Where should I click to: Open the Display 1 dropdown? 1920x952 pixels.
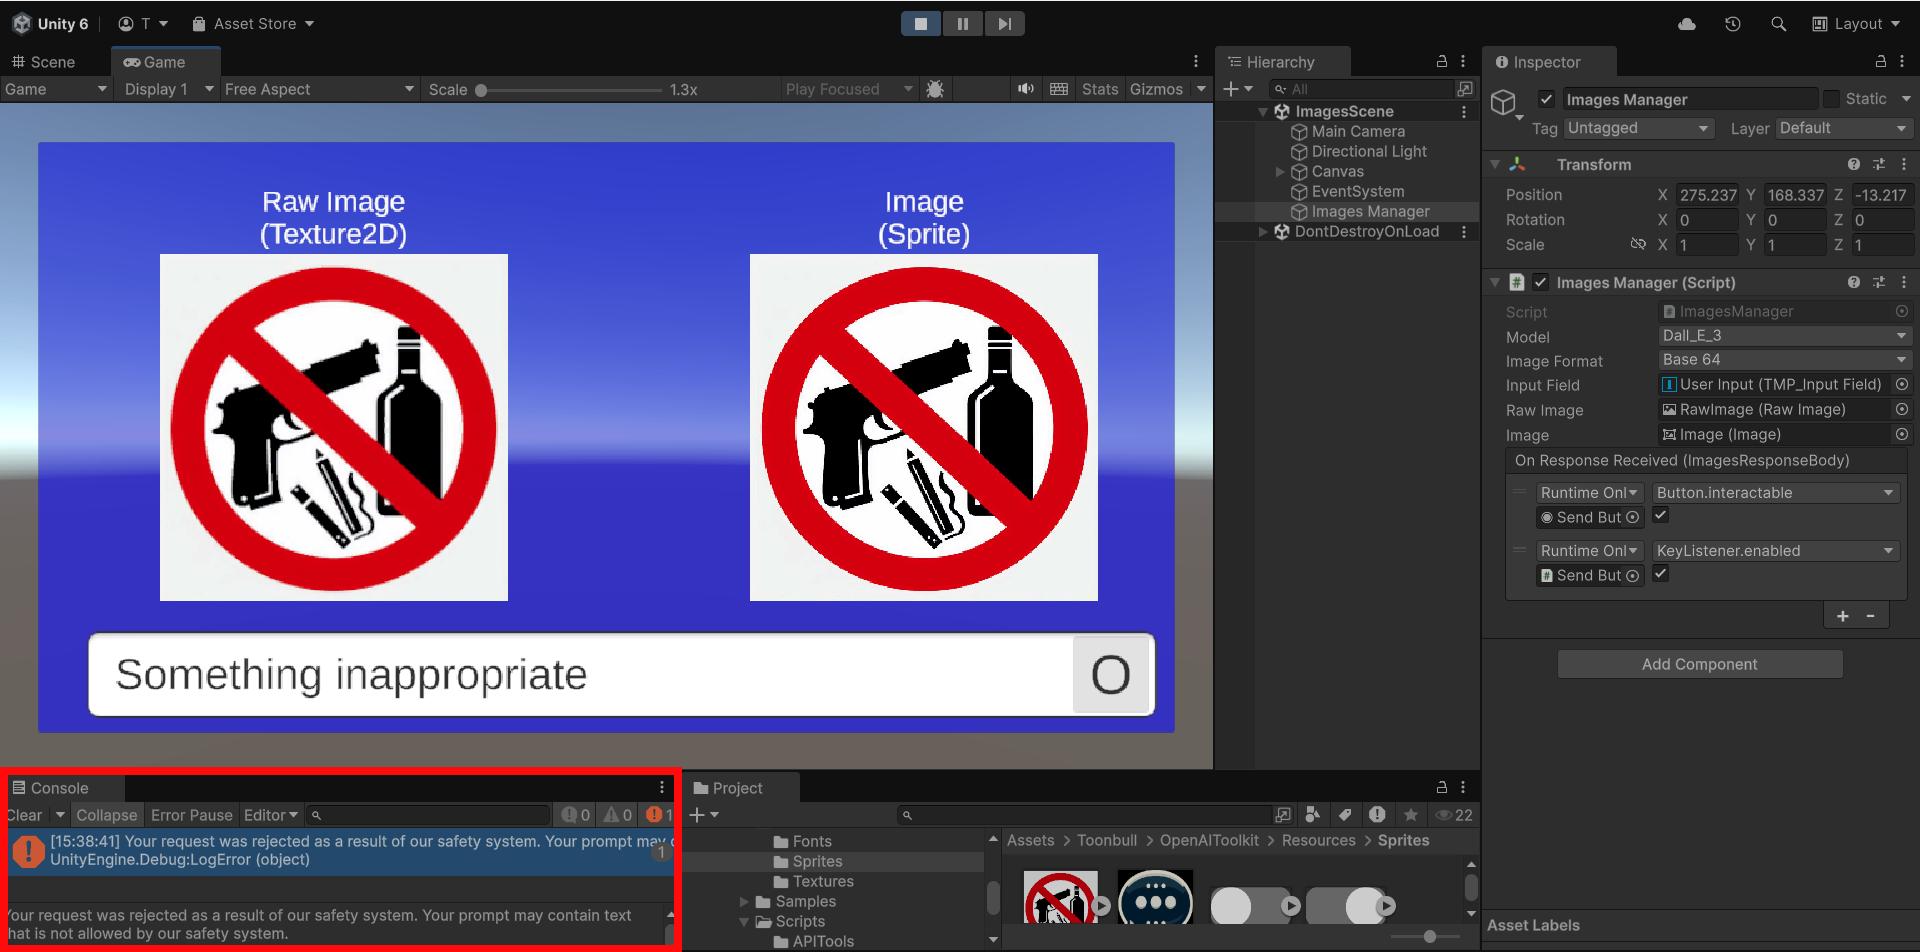pyautogui.click(x=168, y=89)
